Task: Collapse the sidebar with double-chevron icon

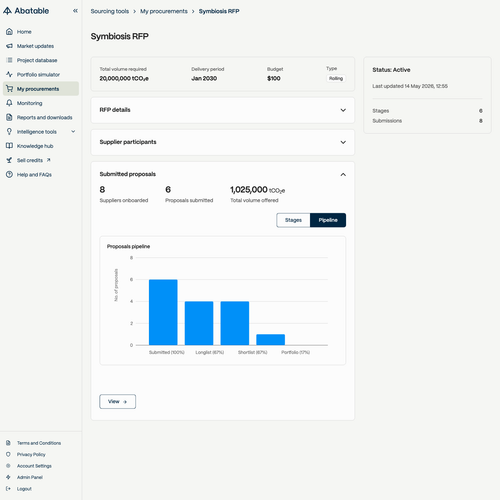Action: click(x=75, y=11)
